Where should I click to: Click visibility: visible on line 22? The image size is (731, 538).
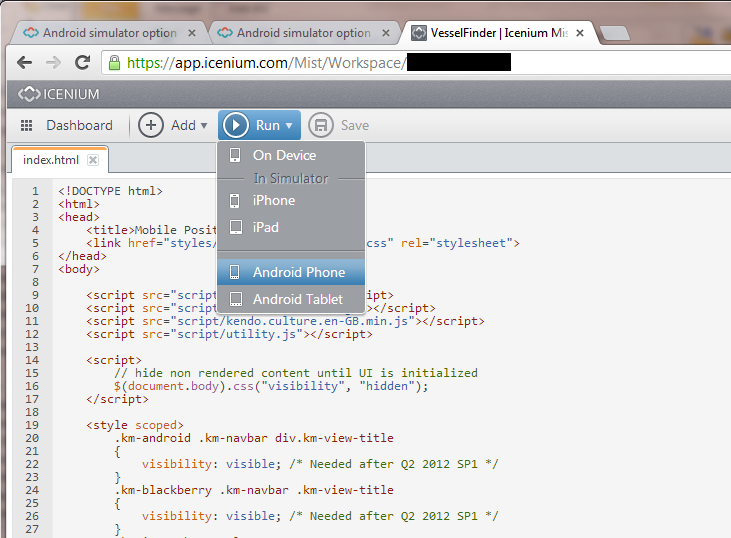pos(212,464)
